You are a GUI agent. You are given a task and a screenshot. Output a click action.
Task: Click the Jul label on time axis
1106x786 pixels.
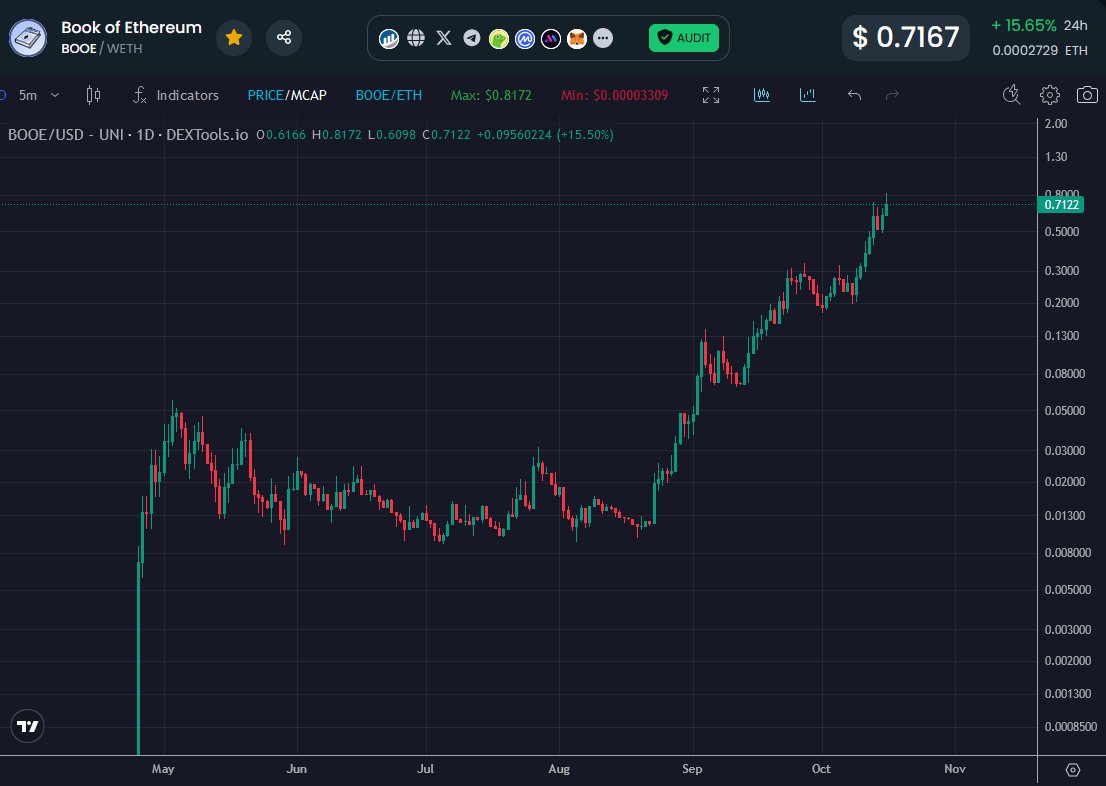(x=425, y=769)
